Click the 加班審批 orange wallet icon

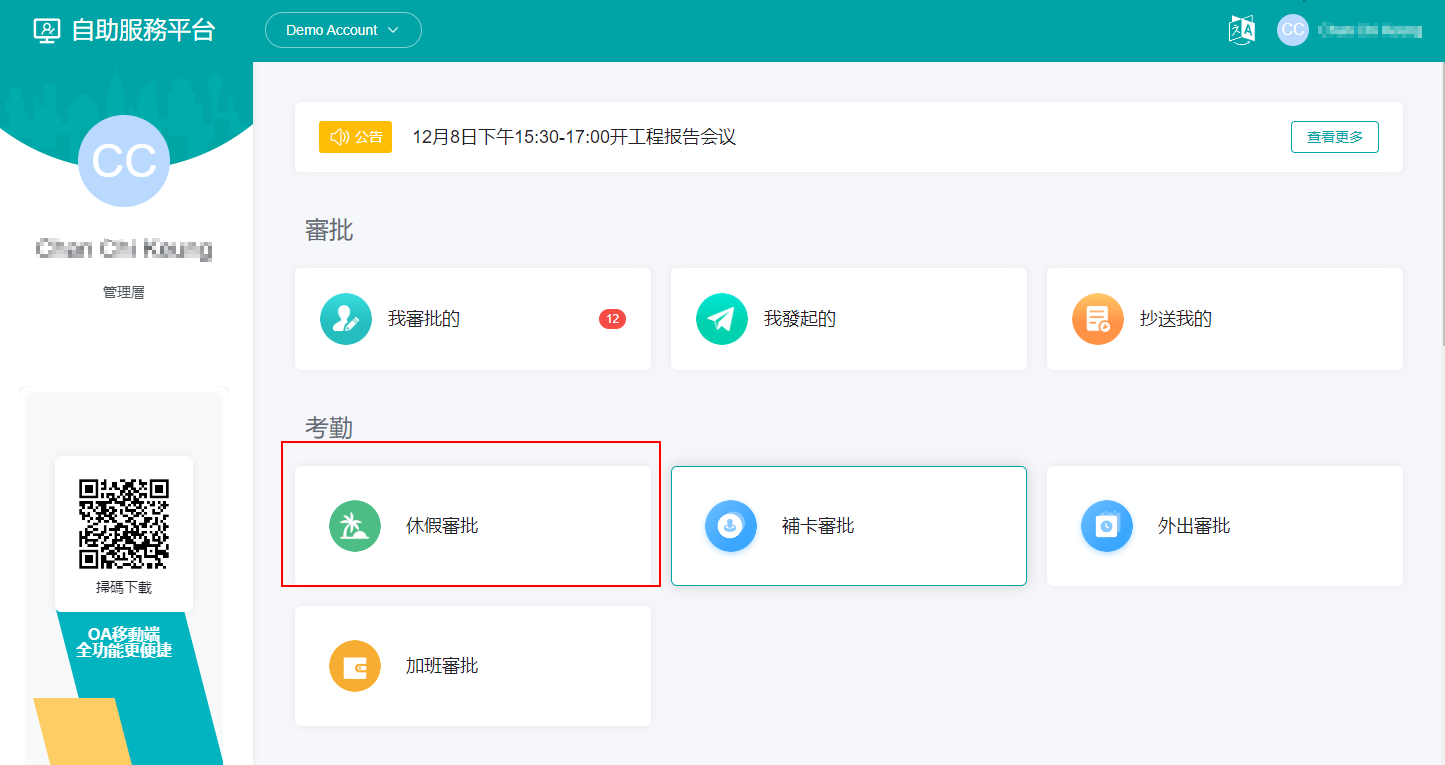[x=355, y=666]
